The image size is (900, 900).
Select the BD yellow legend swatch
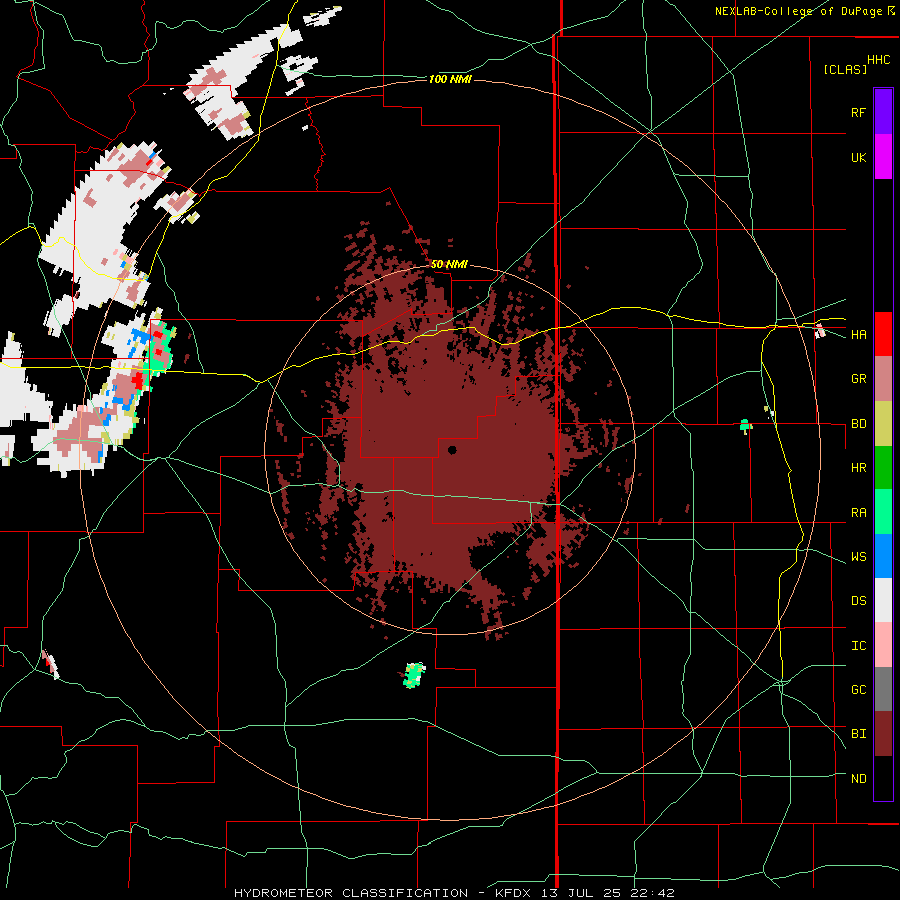coord(883,423)
